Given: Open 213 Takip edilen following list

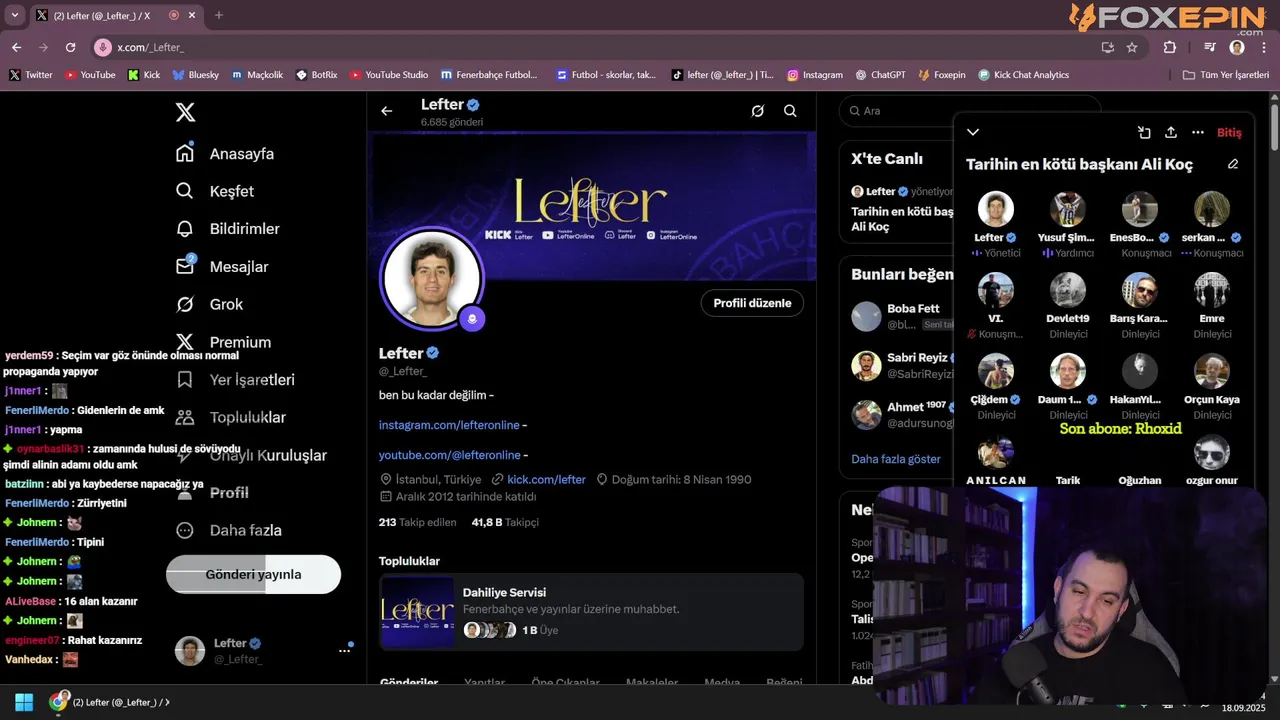Looking at the screenshot, I should tap(417, 522).
